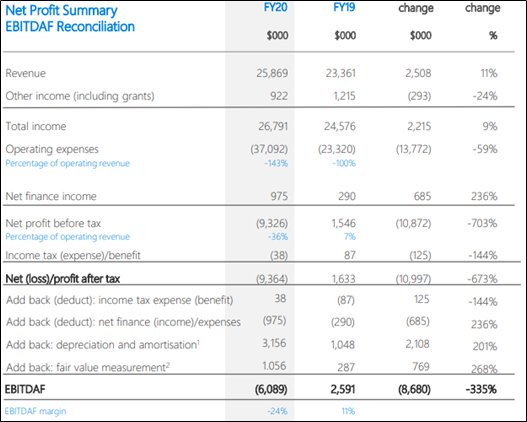Image resolution: width=527 pixels, height=422 pixels.
Task: Select Income tax (expense)/benefit row label
Action: pyautogui.click(x=73, y=256)
